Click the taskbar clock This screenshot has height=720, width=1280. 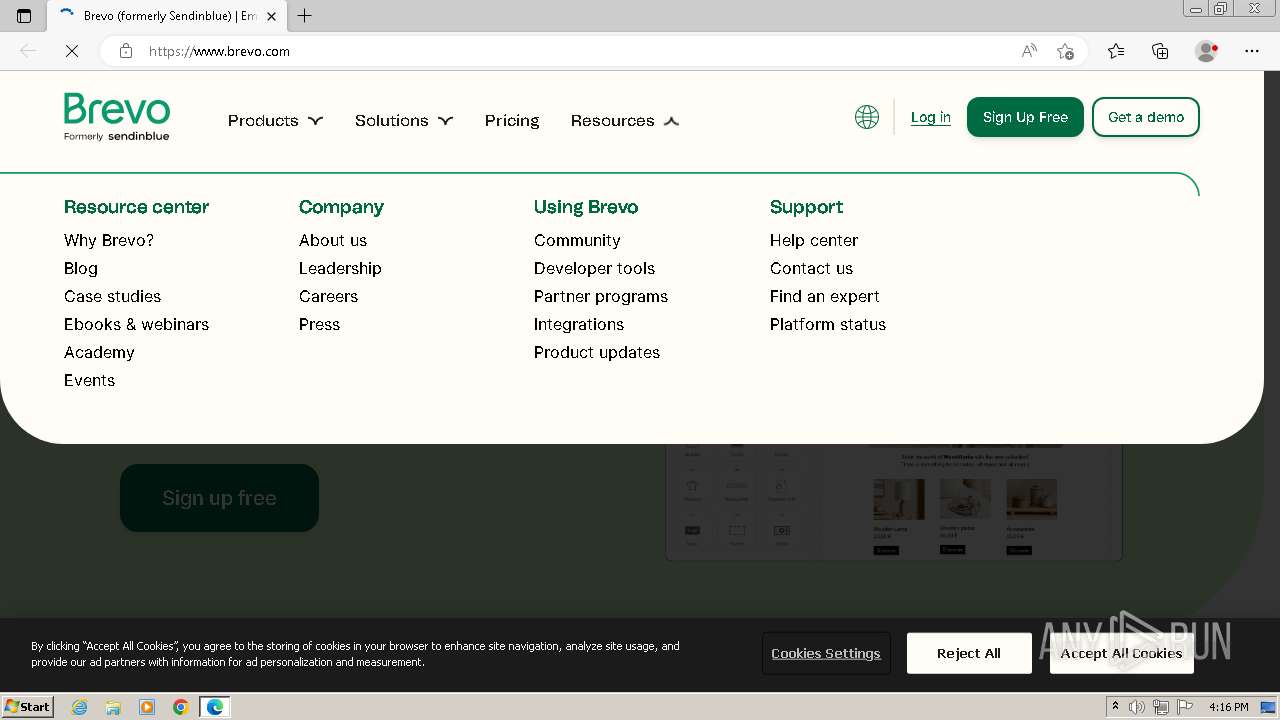pyautogui.click(x=1228, y=707)
